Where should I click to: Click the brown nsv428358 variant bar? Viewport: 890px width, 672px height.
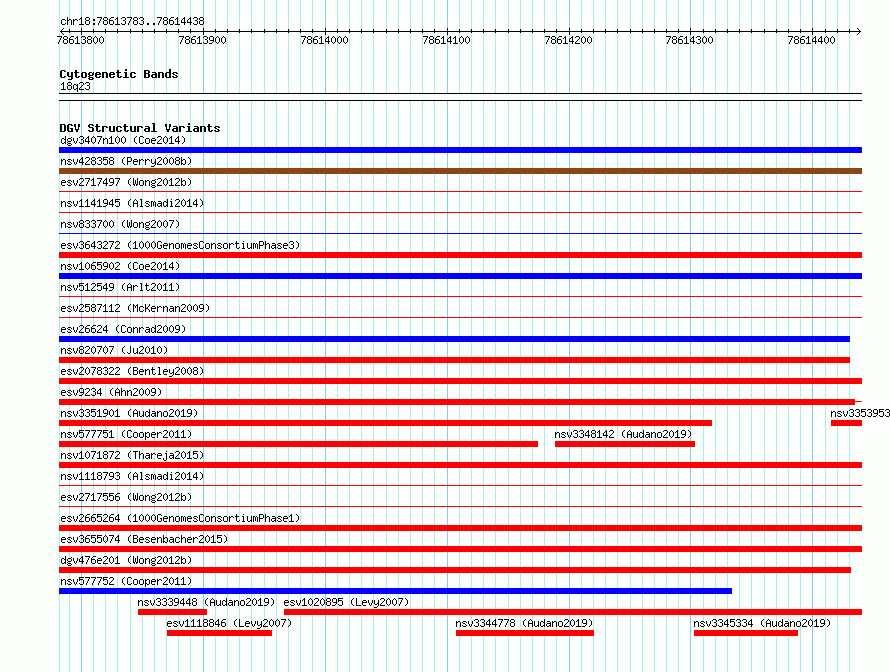click(x=460, y=171)
